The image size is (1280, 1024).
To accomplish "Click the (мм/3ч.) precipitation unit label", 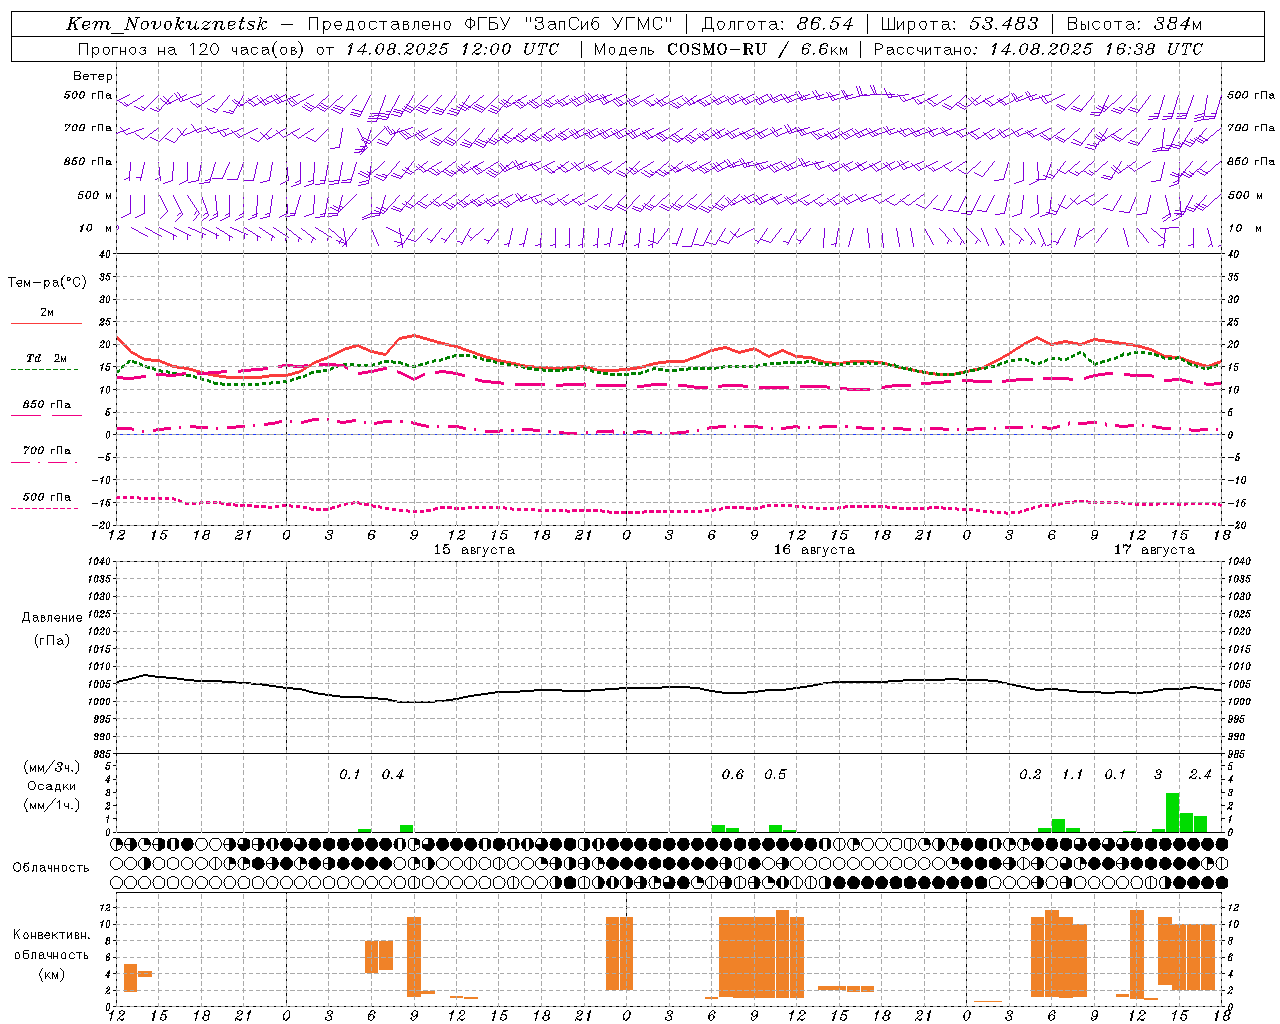I will 52,768.
